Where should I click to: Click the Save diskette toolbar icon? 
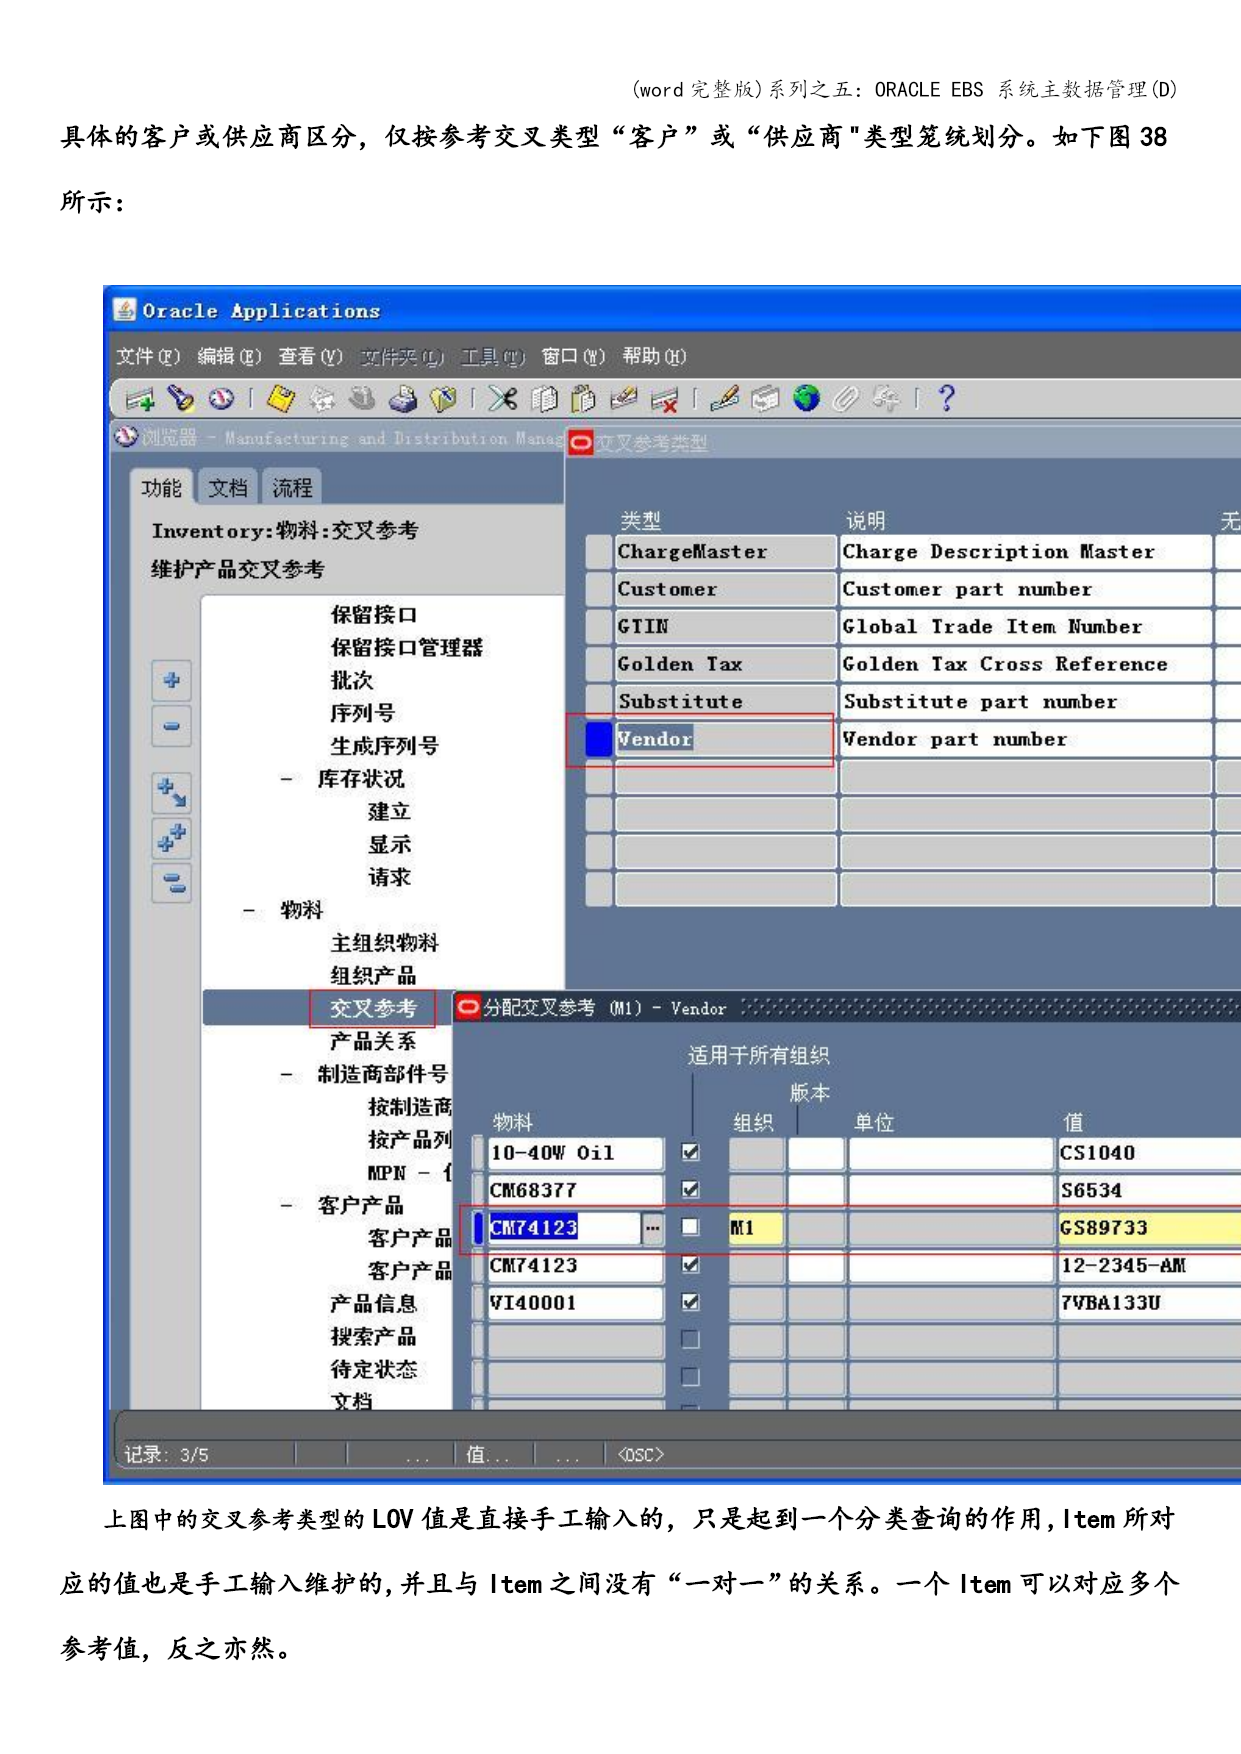281,399
